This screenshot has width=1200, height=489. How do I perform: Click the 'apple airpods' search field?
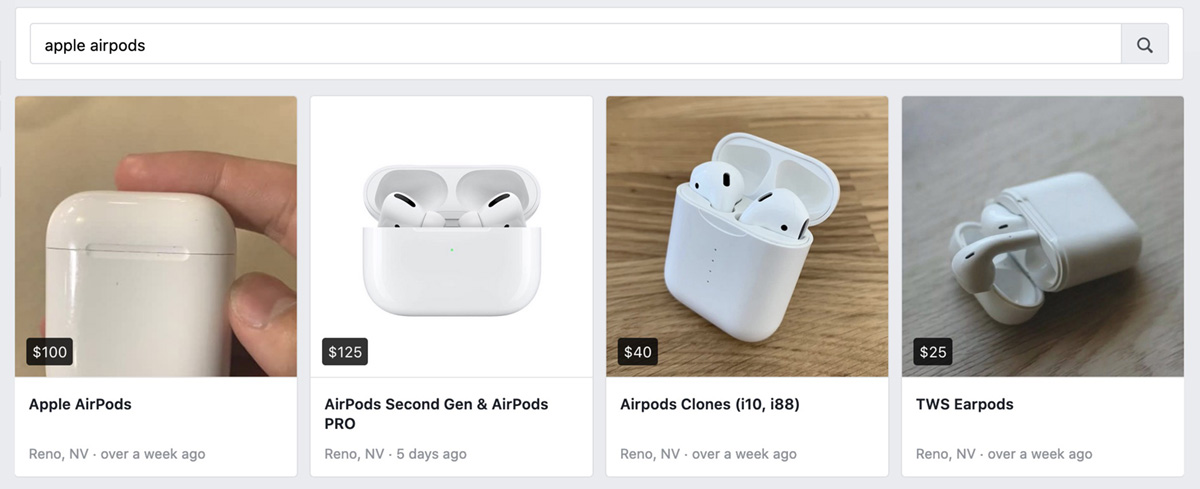pos(575,45)
